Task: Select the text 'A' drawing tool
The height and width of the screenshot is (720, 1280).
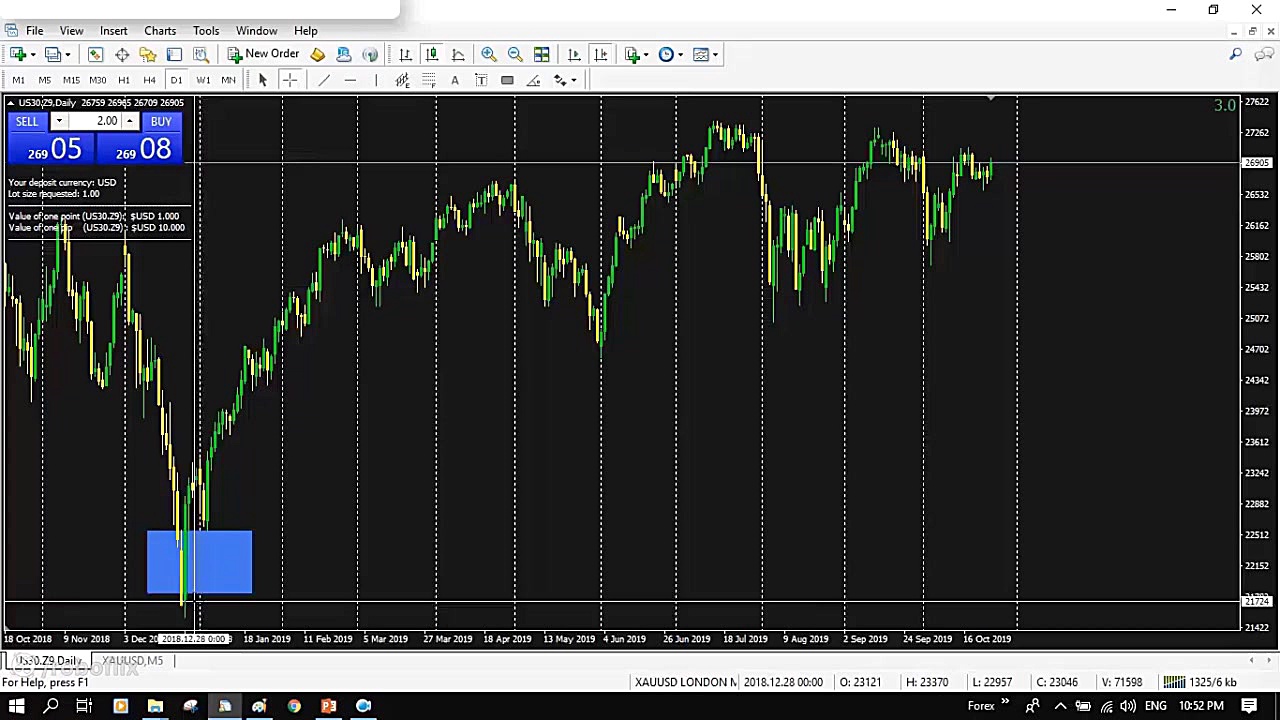Action: [x=455, y=80]
